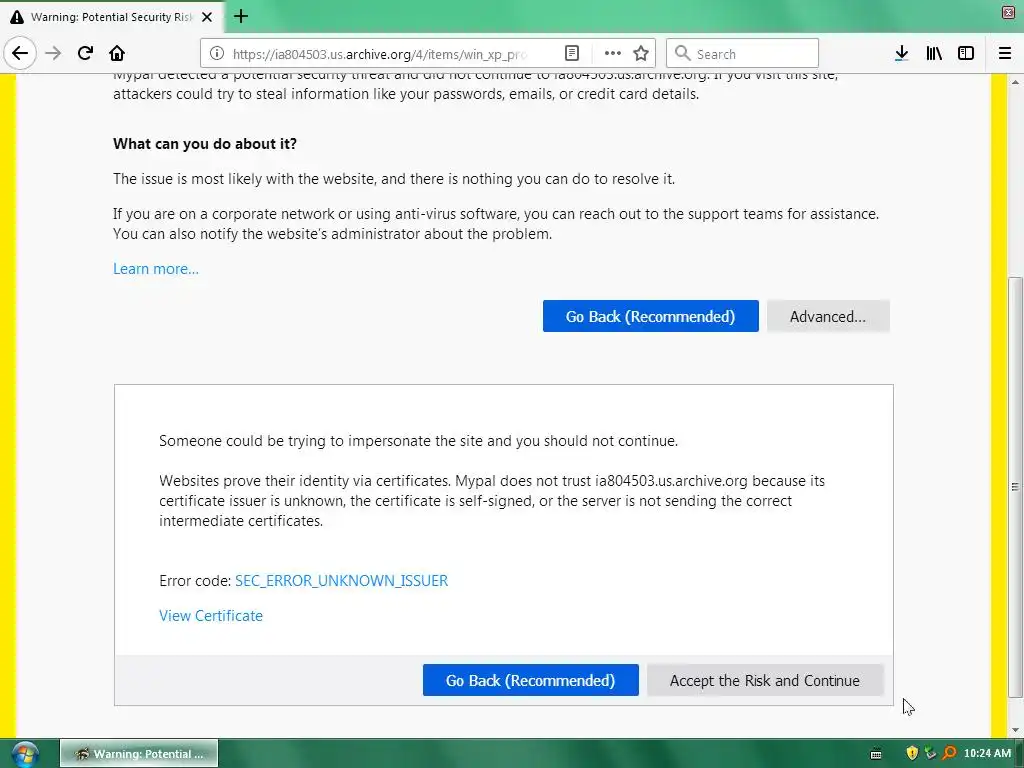Click Accept the Risk and Continue
This screenshot has width=1024, height=768.
[765, 680]
